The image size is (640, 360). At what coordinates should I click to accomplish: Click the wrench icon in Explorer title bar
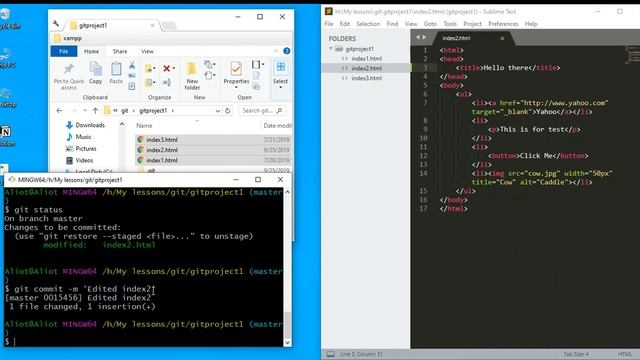point(56,24)
